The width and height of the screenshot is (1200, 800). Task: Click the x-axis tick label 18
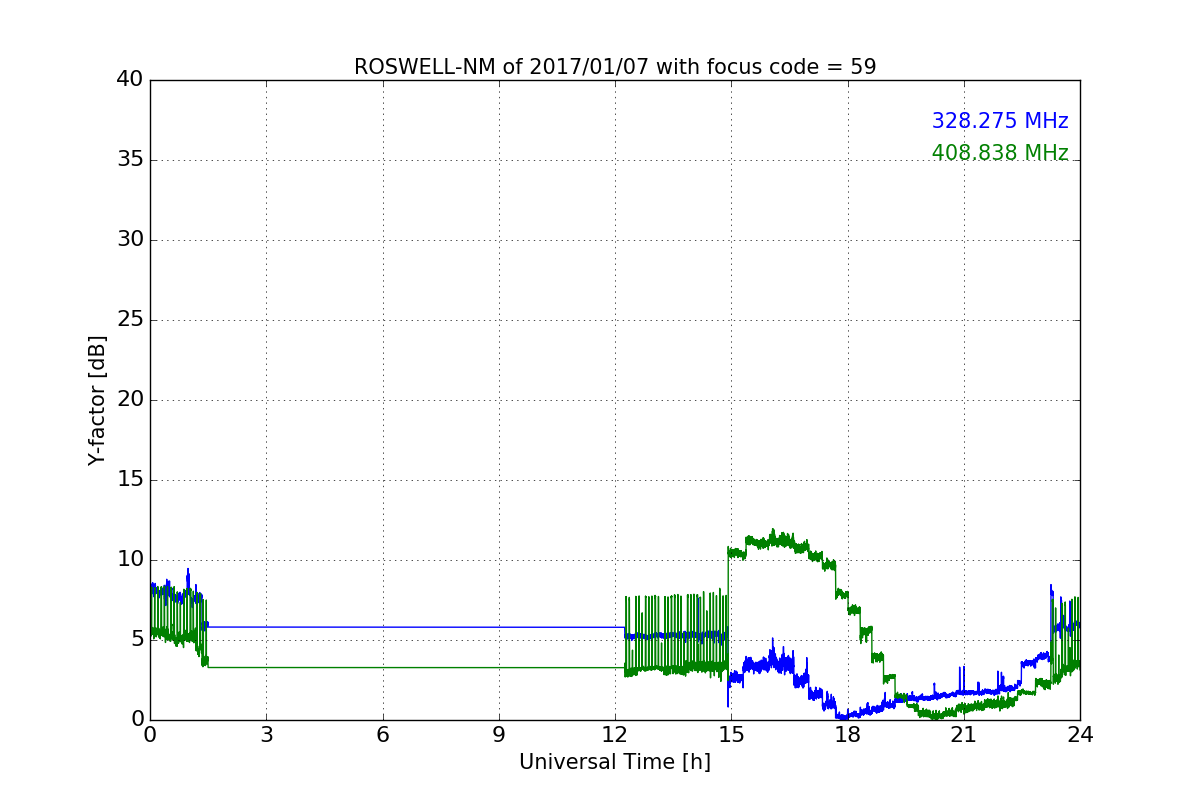(847, 735)
